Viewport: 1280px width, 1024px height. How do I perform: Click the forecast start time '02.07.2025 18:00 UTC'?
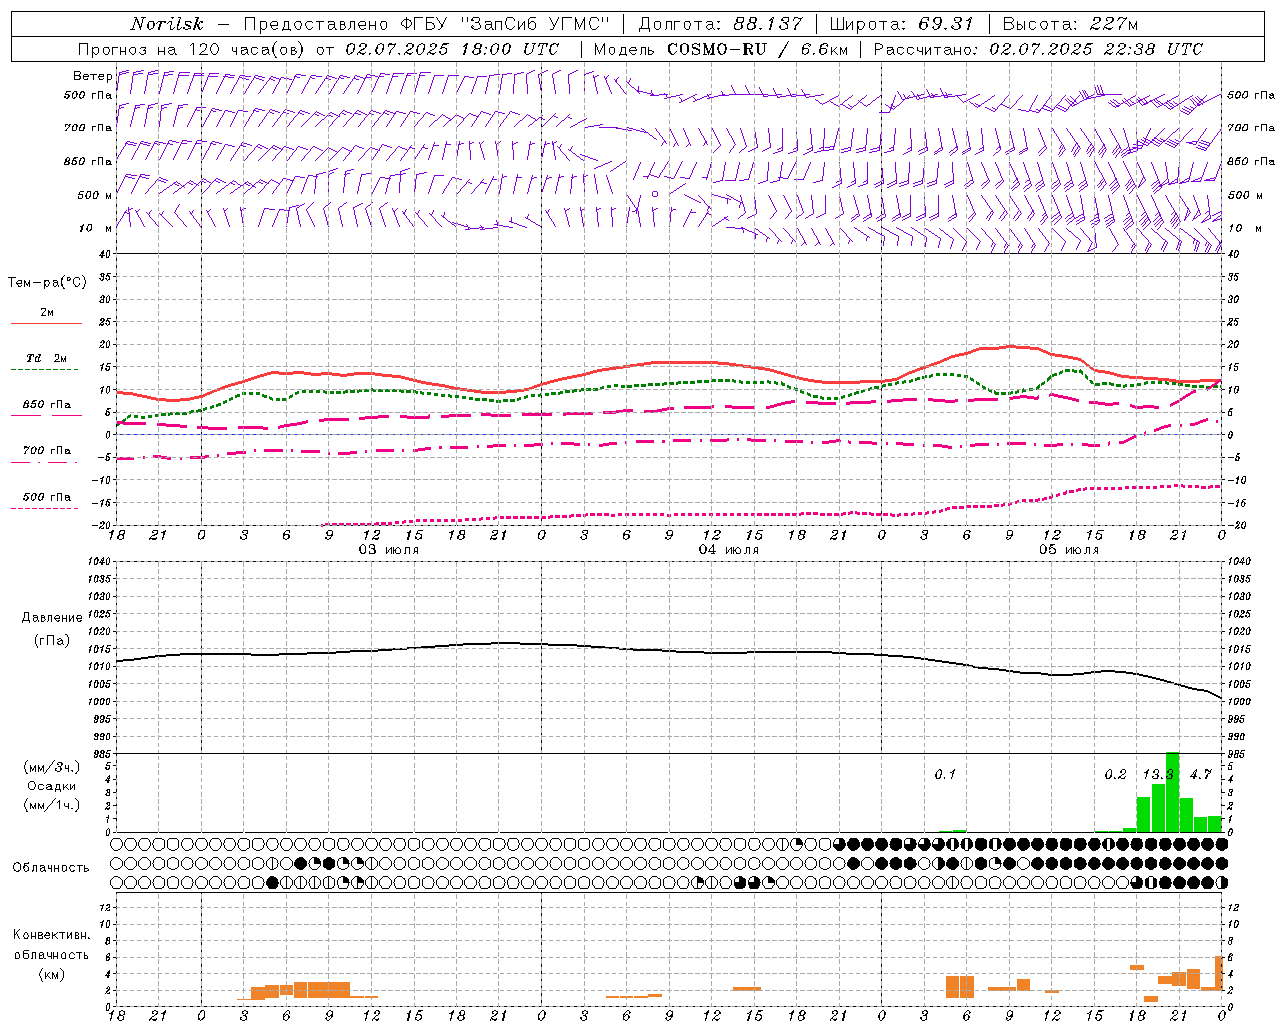pyautogui.click(x=452, y=49)
